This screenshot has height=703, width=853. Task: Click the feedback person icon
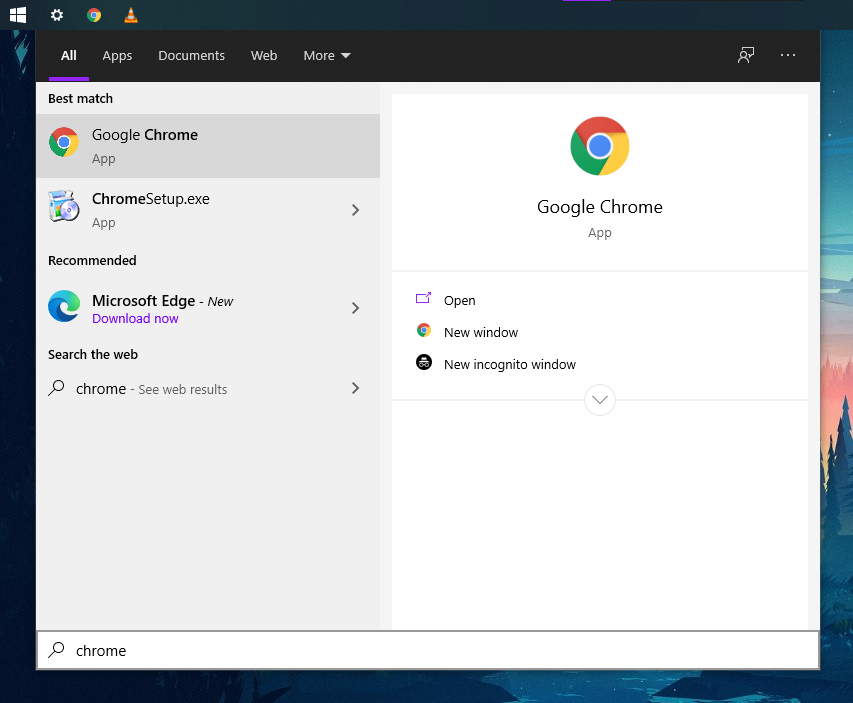[746, 55]
